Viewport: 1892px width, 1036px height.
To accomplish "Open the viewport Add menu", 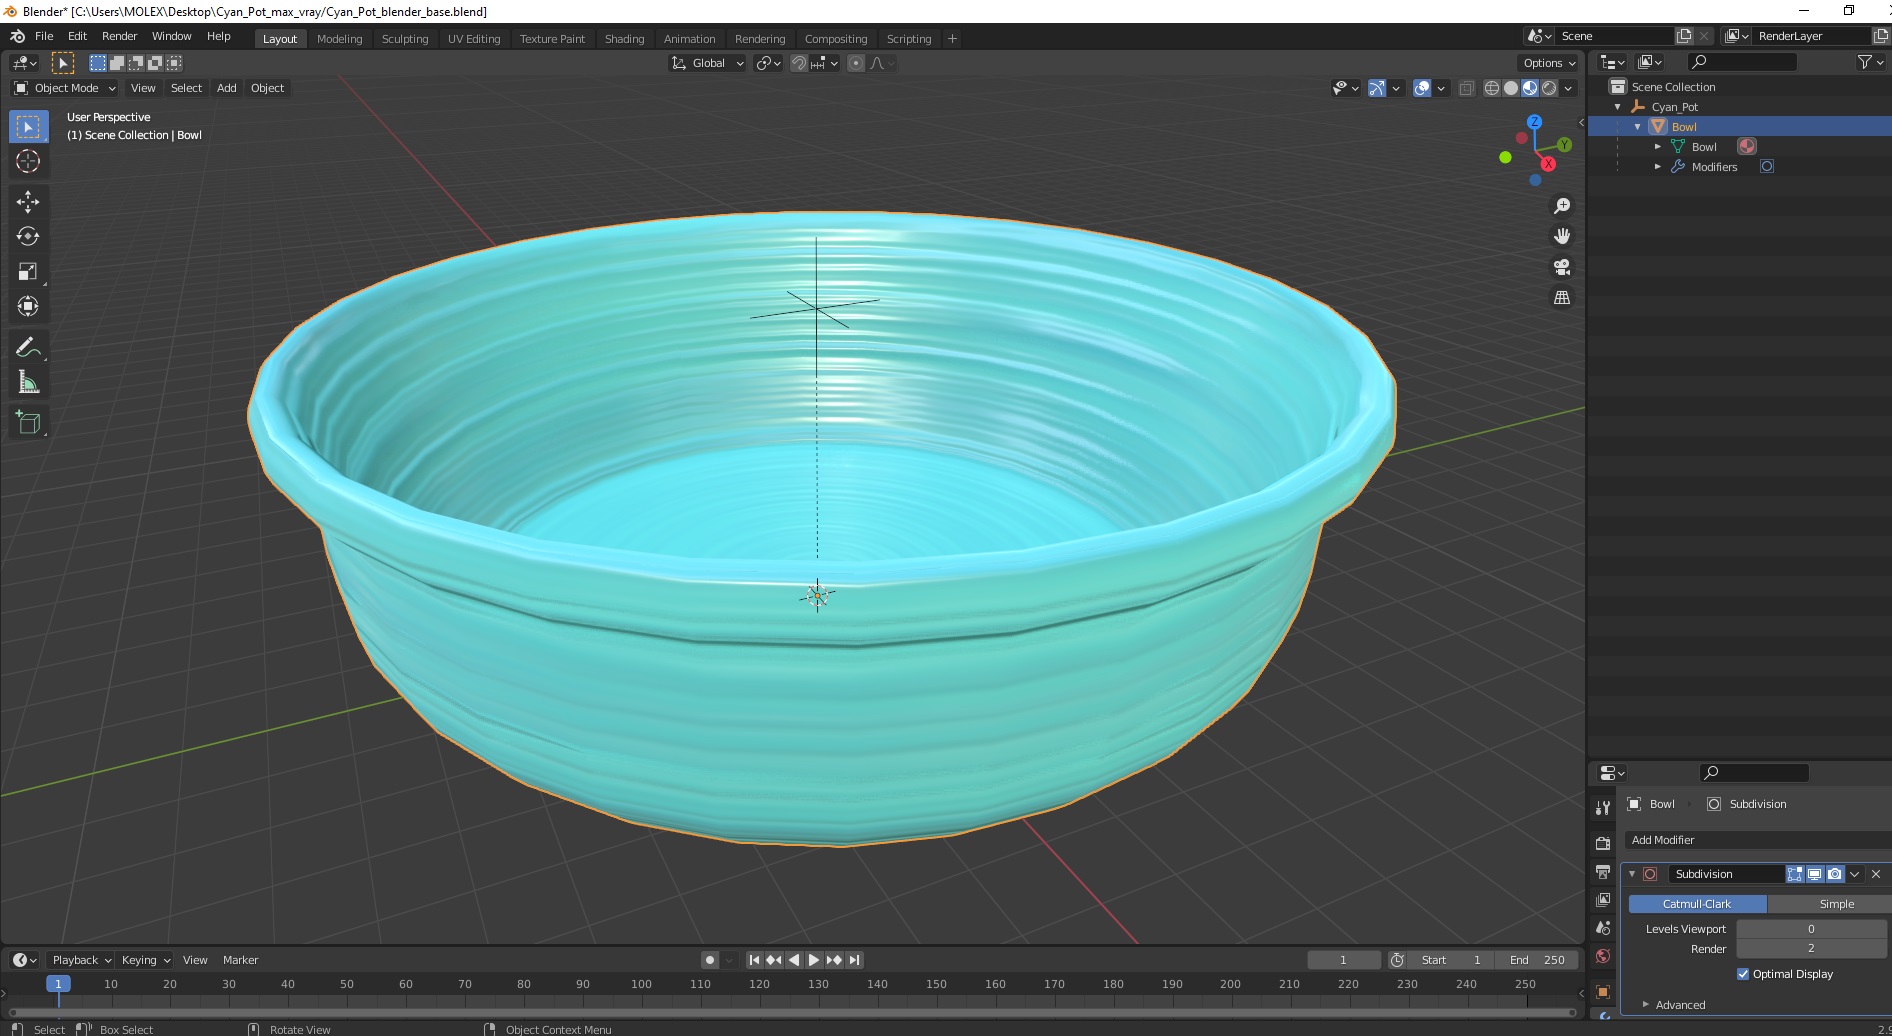I will tap(227, 88).
